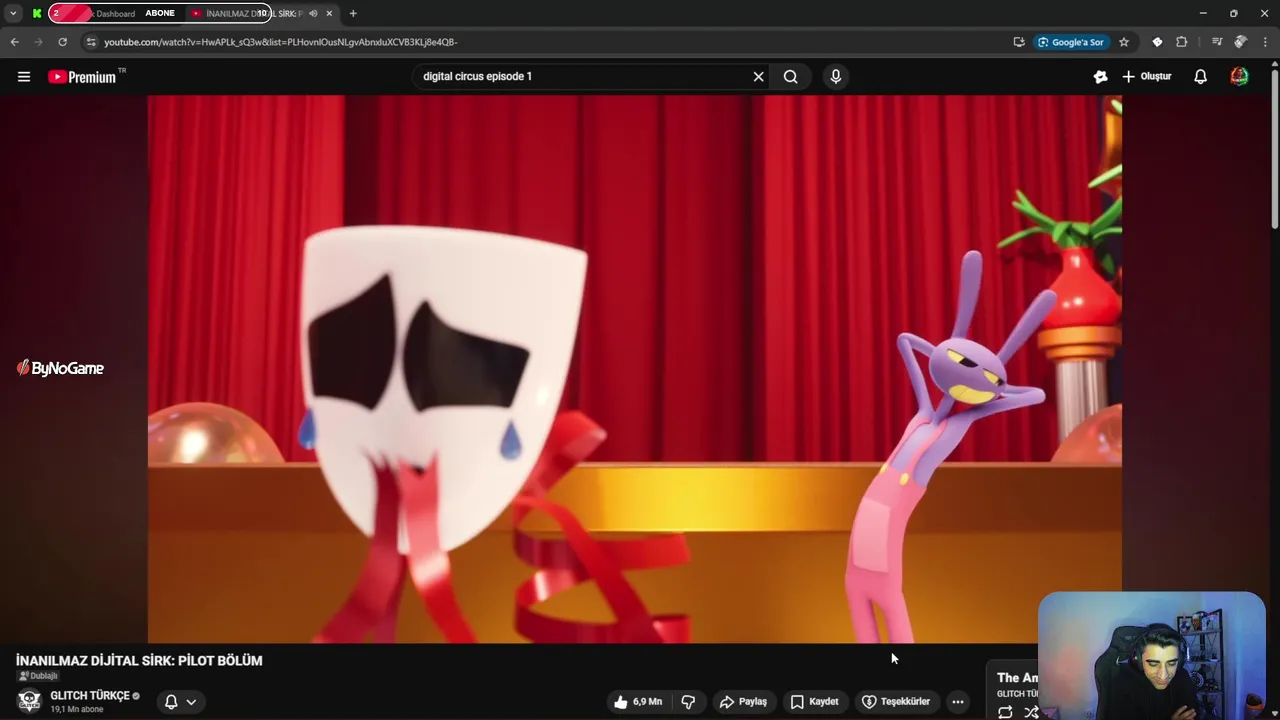The height and width of the screenshot is (720, 1280).
Task: Go to YouTube Premium home via logo
Action: click(x=82, y=77)
